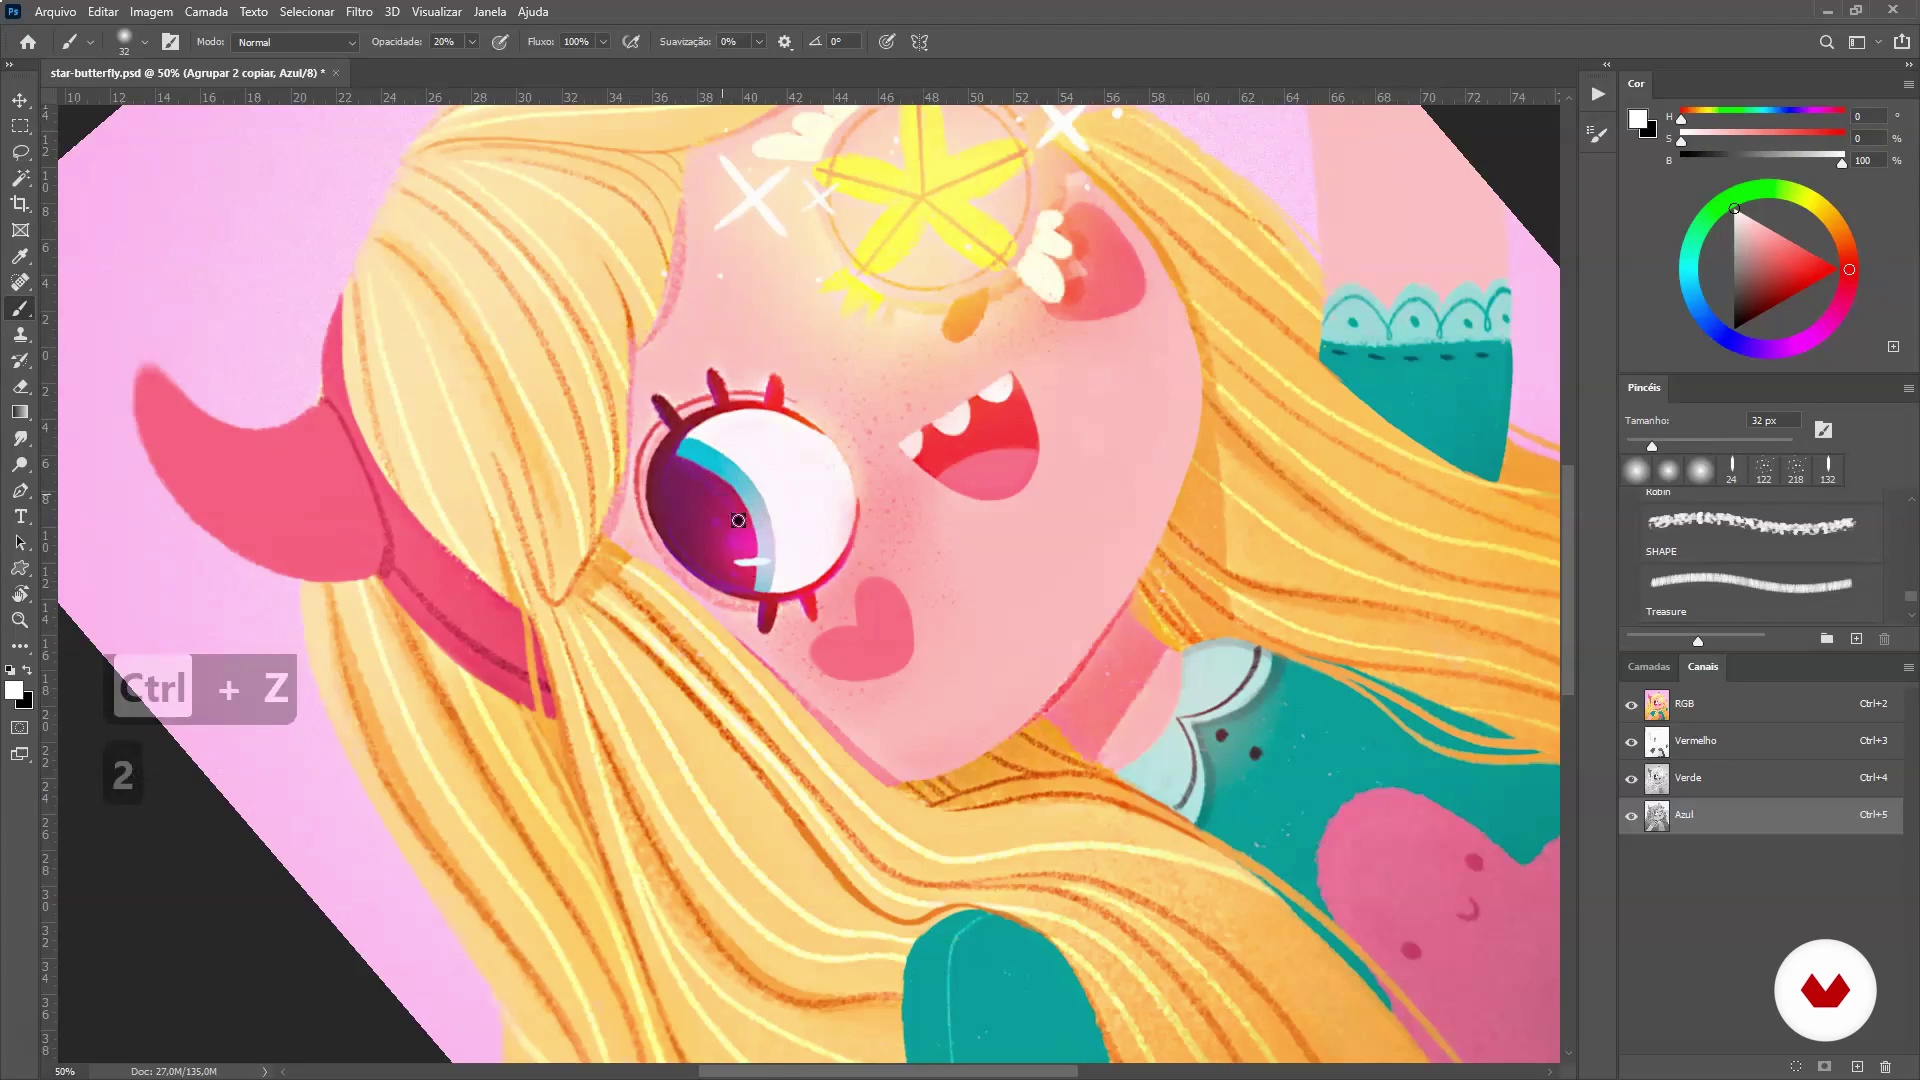
Task: Click the hue slider in Cor panel
Action: [1762, 110]
